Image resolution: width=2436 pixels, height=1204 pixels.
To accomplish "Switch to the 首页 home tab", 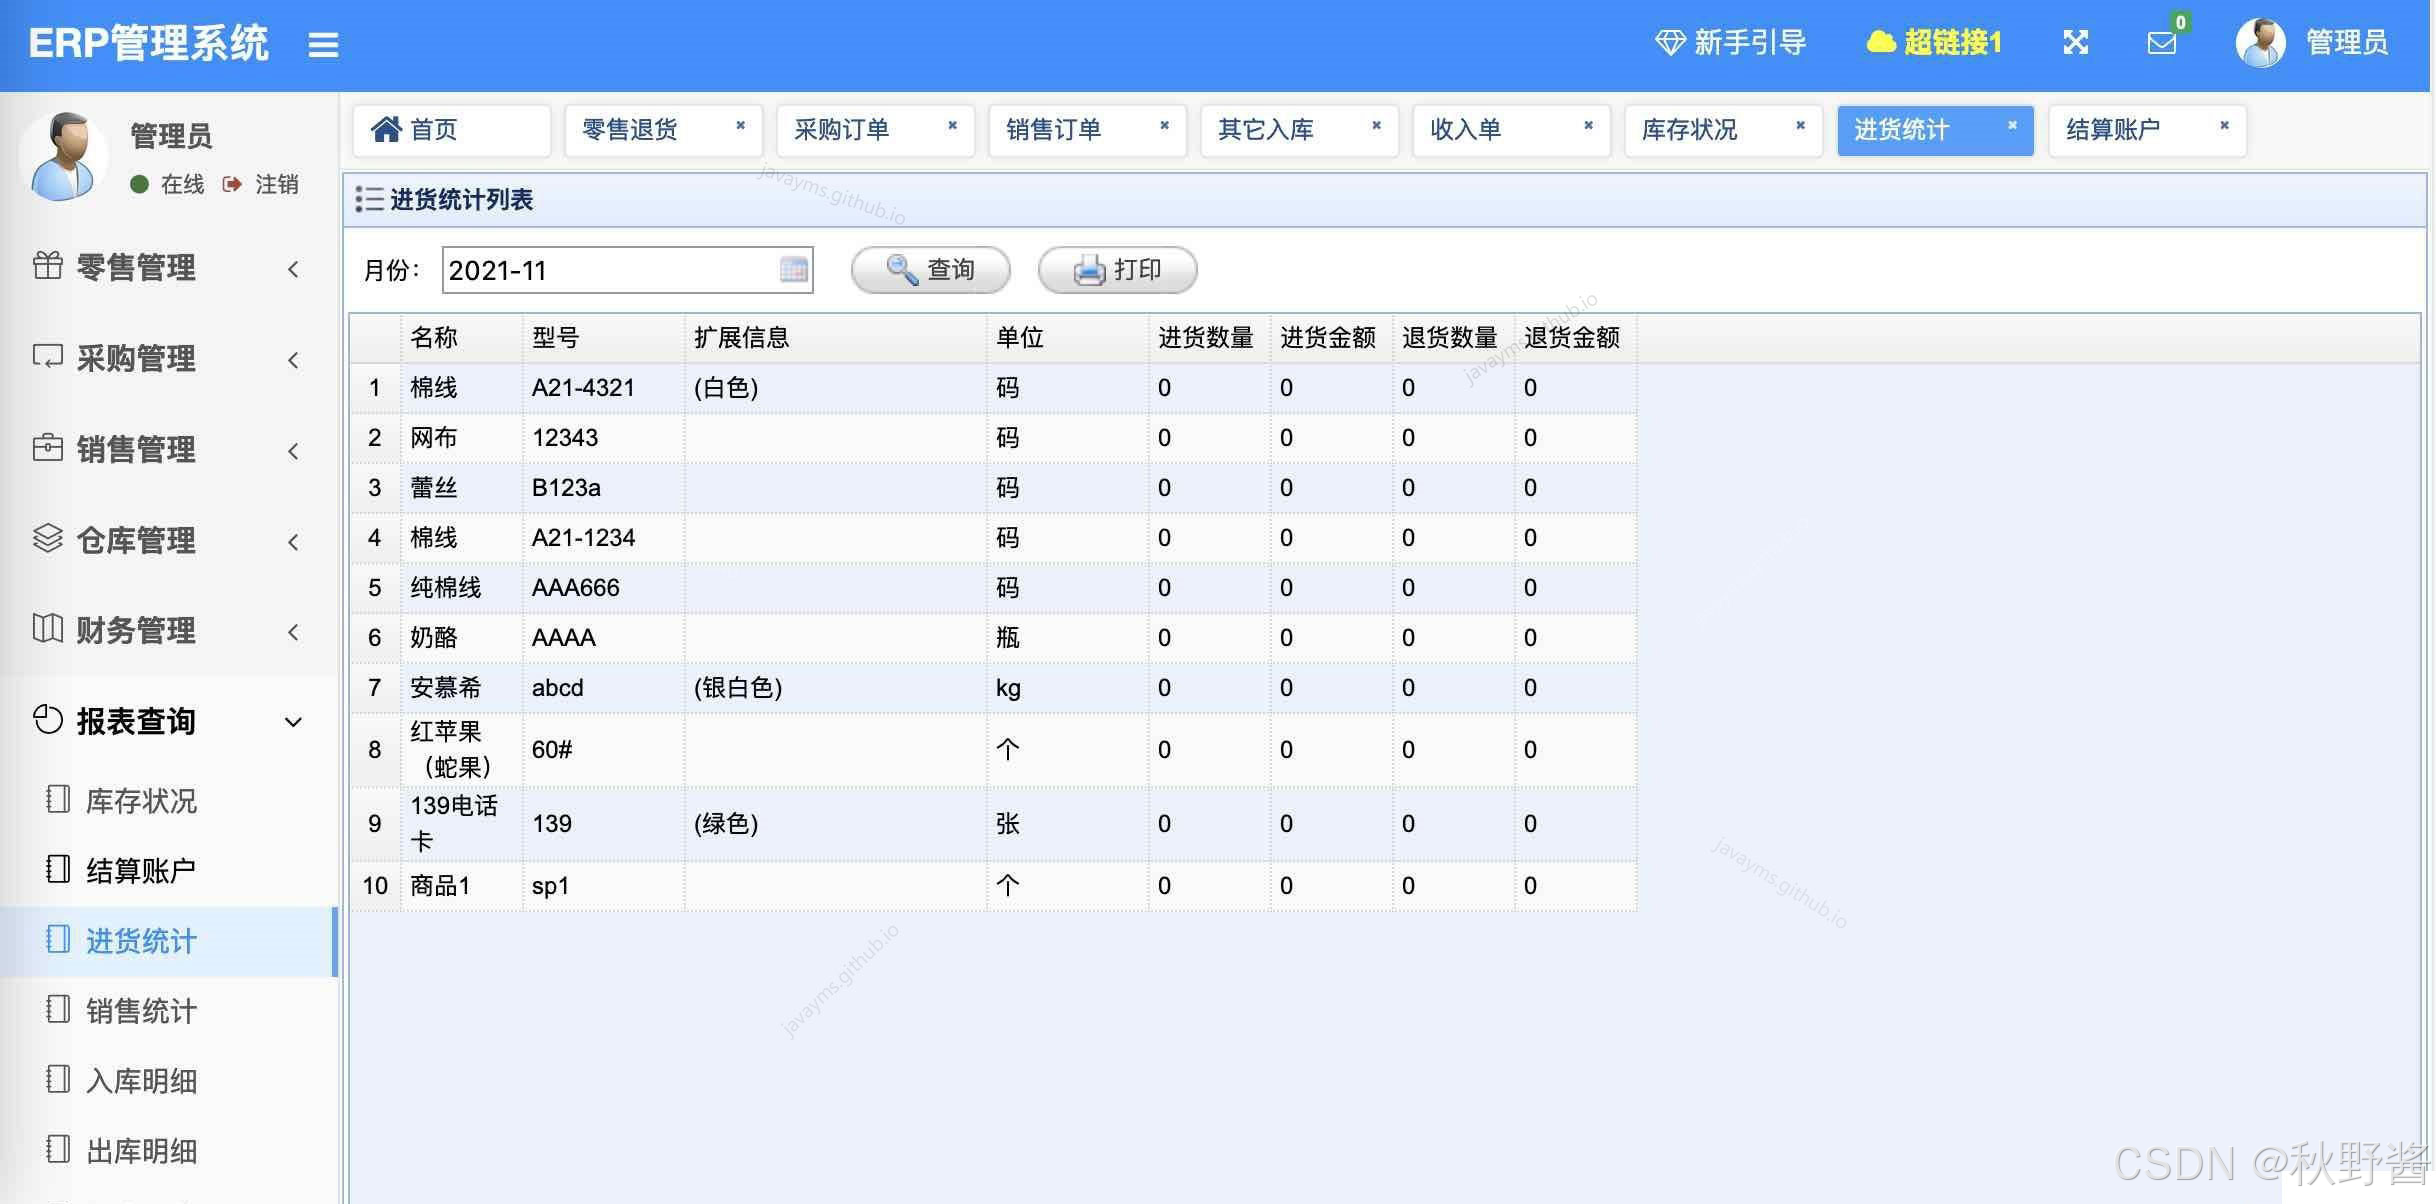I will (433, 130).
